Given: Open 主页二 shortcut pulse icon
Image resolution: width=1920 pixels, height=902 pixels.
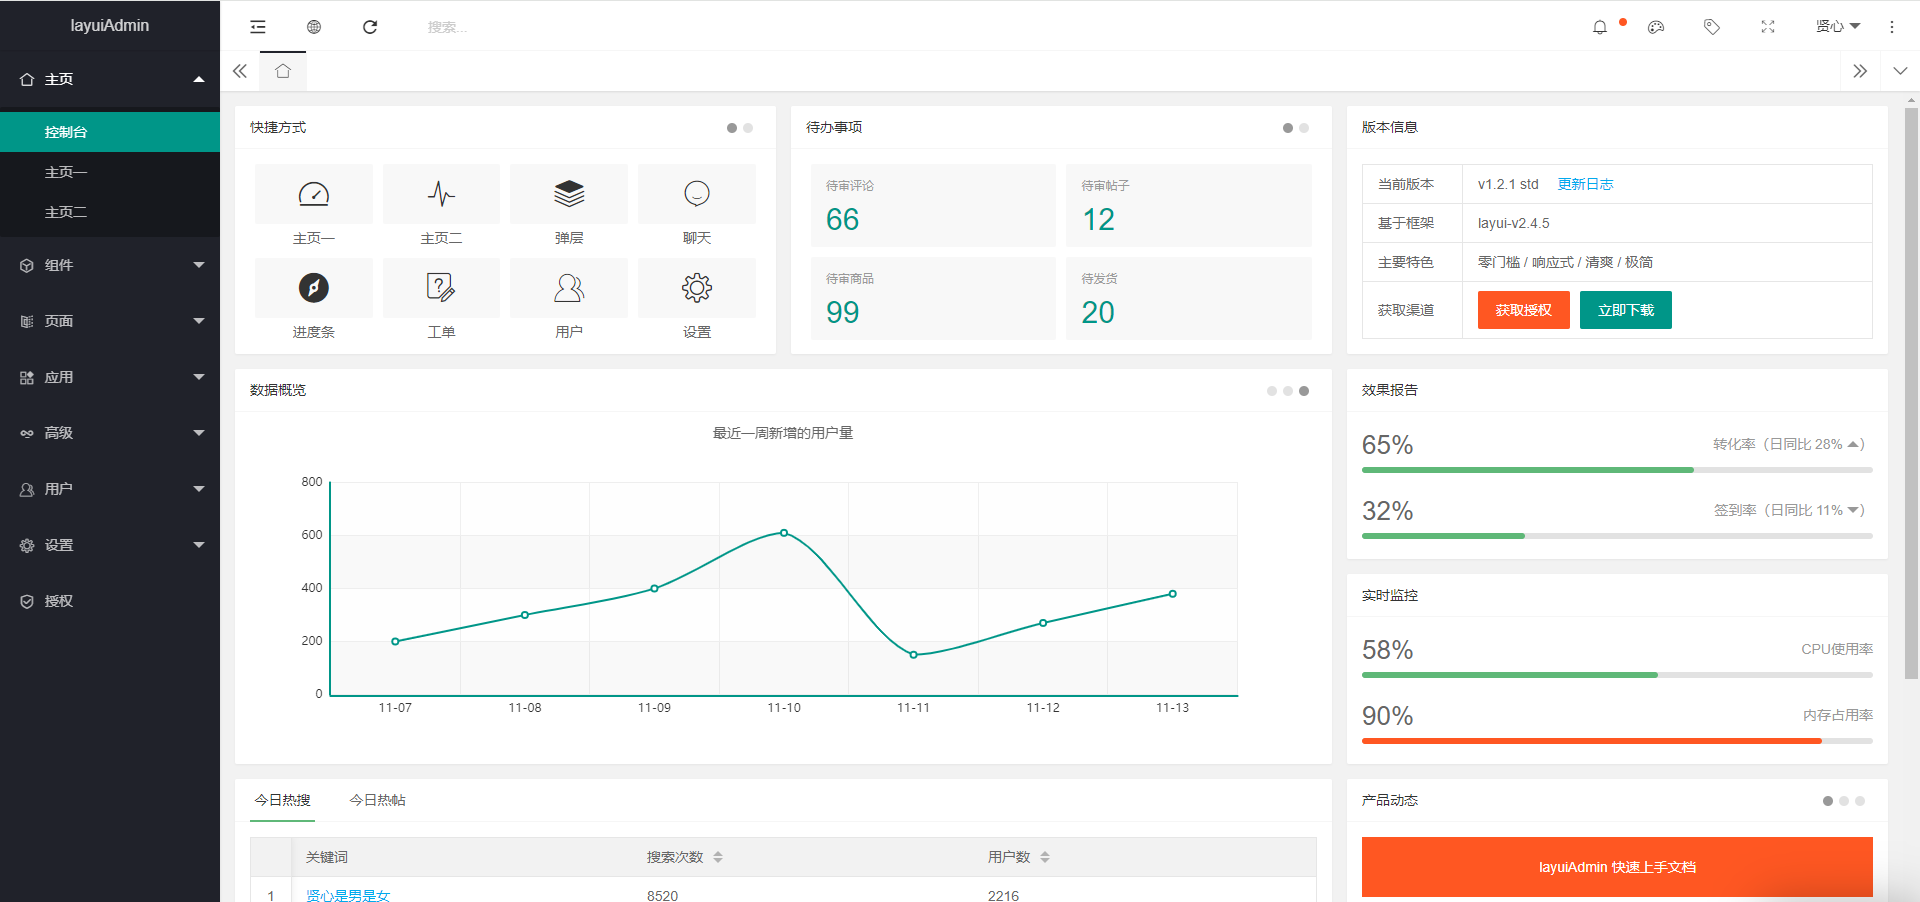Looking at the screenshot, I should [x=441, y=194].
